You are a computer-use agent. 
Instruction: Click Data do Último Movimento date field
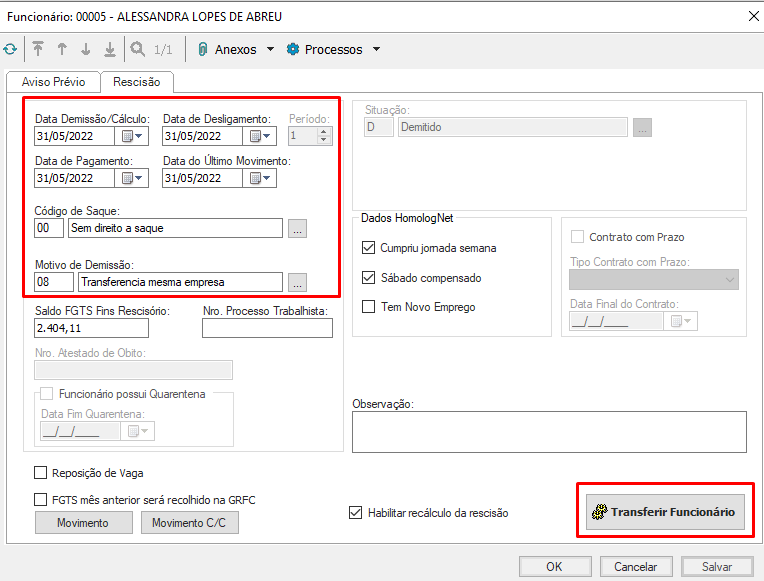(x=203, y=178)
